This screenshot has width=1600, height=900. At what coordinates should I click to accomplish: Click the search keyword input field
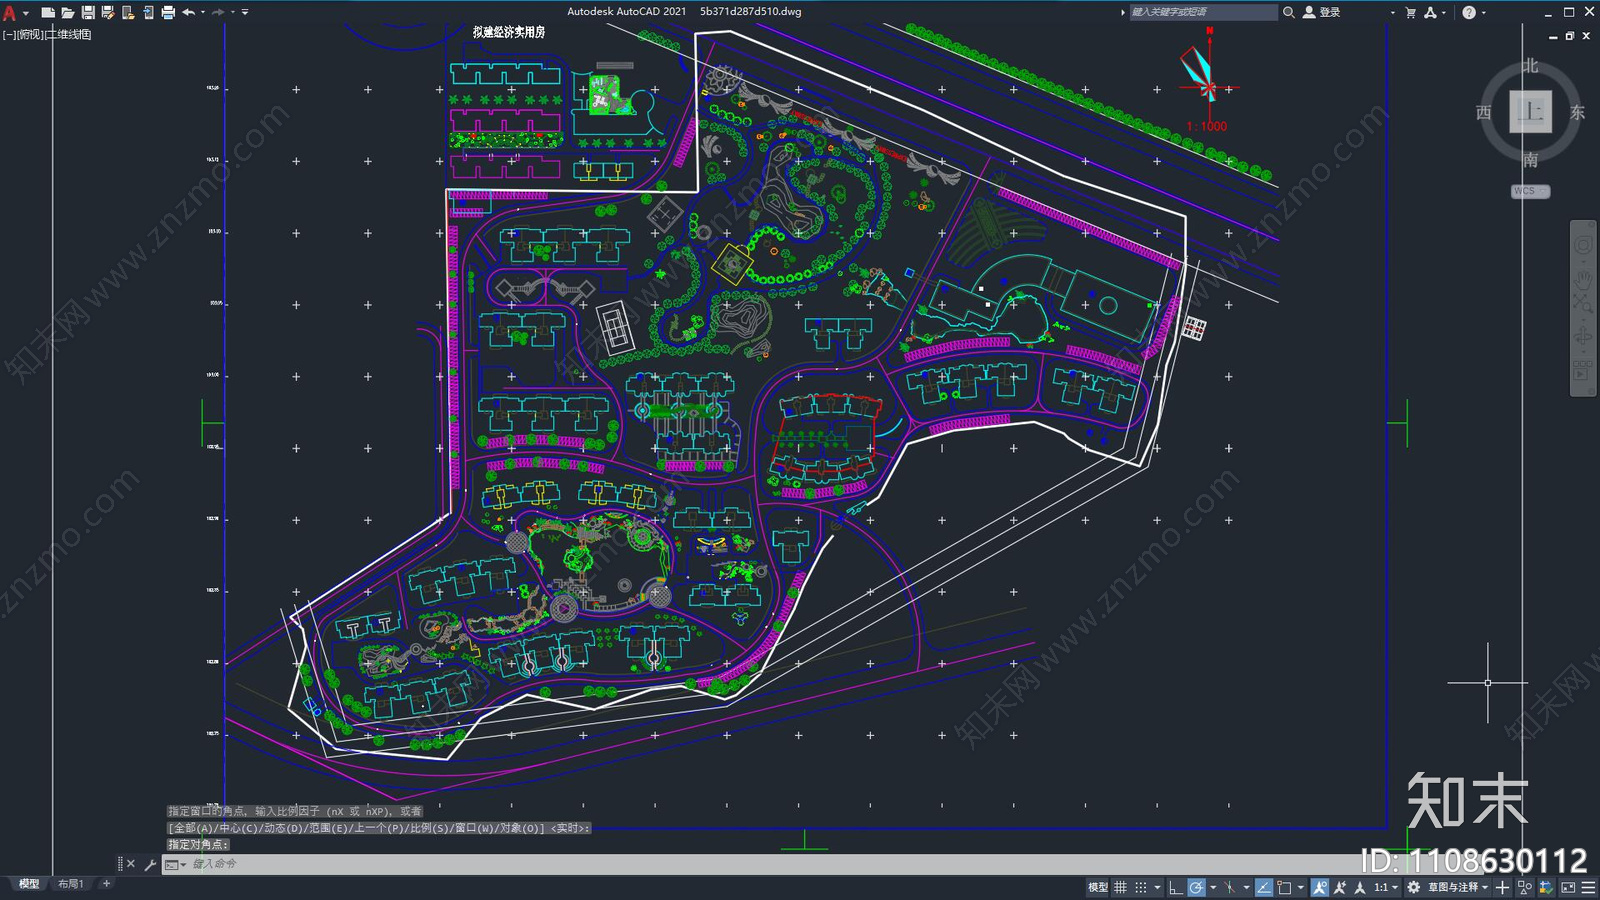click(1203, 12)
